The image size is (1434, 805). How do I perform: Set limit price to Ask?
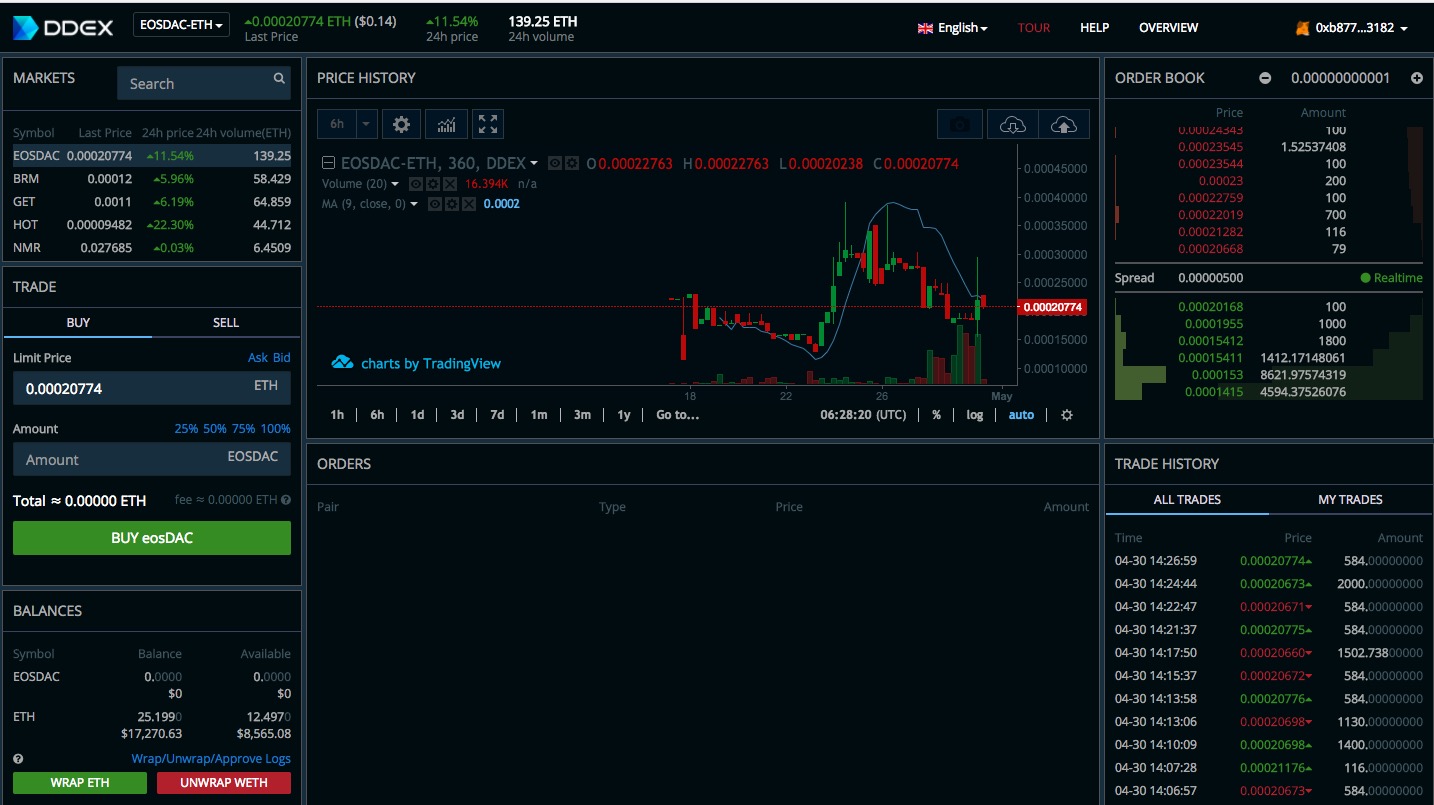[258, 358]
